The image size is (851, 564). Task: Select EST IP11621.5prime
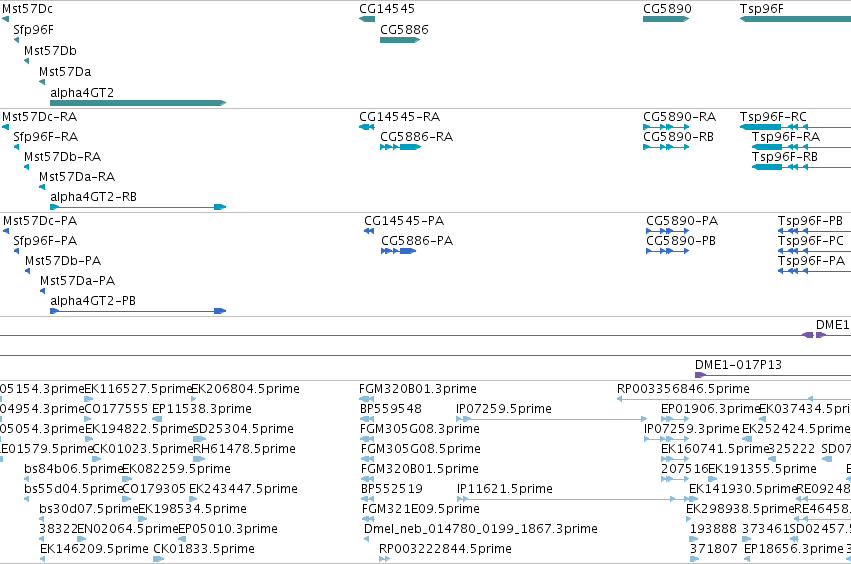tap(505, 490)
